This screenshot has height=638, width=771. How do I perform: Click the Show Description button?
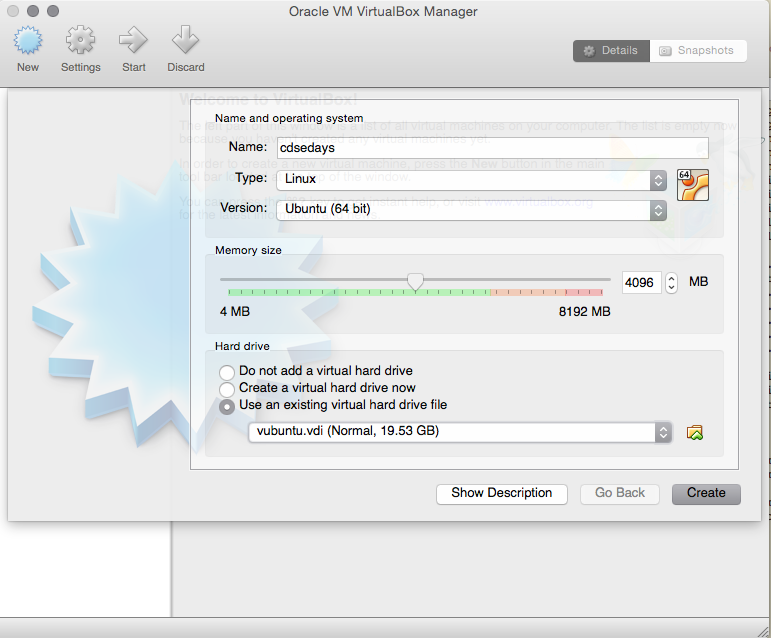(x=501, y=493)
